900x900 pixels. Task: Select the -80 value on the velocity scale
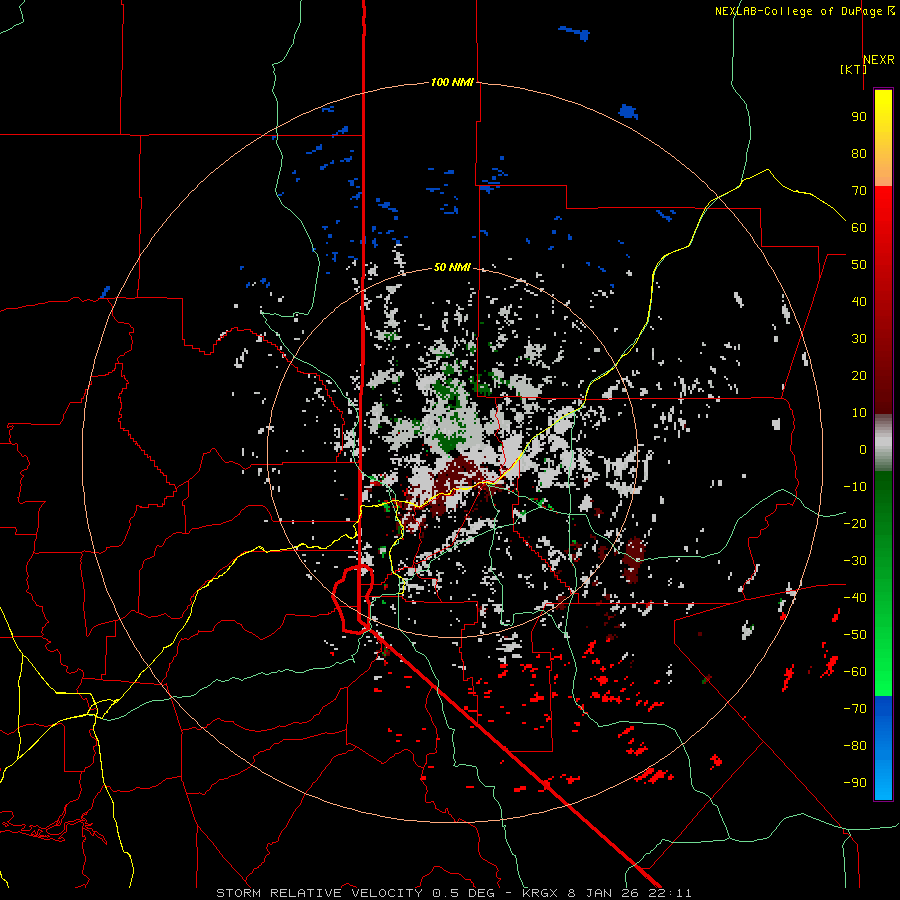coord(855,746)
